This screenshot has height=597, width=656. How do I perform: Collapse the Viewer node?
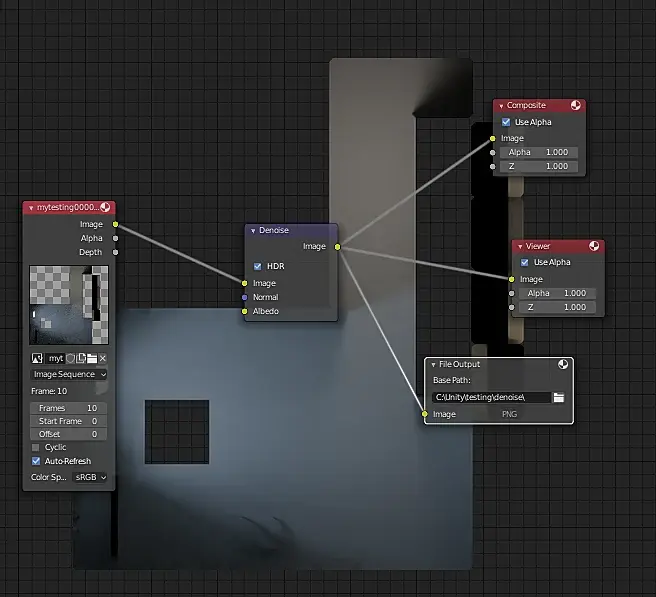point(520,247)
